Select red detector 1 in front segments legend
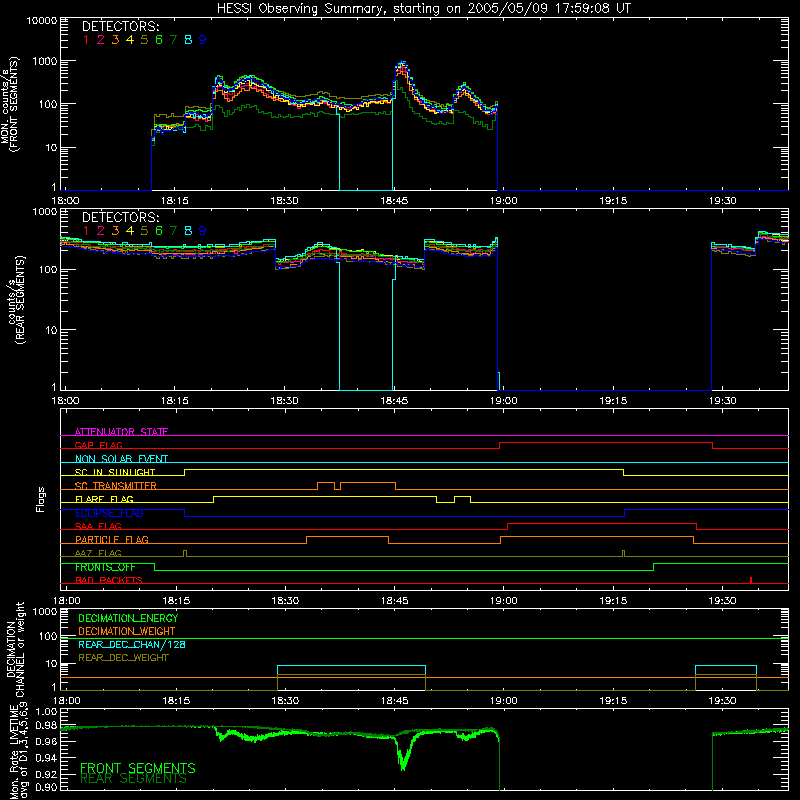Screen dimensions: 800x800 (x=86, y=40)
